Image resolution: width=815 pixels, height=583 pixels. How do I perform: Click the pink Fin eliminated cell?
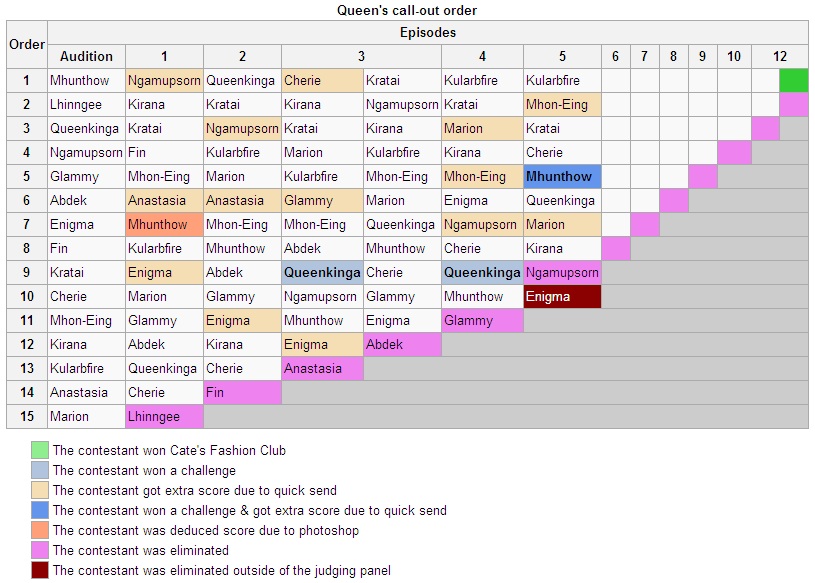pos(242,392)
